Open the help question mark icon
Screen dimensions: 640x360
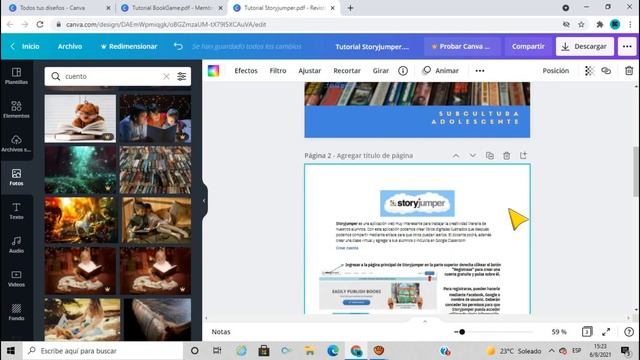(629, 332)
